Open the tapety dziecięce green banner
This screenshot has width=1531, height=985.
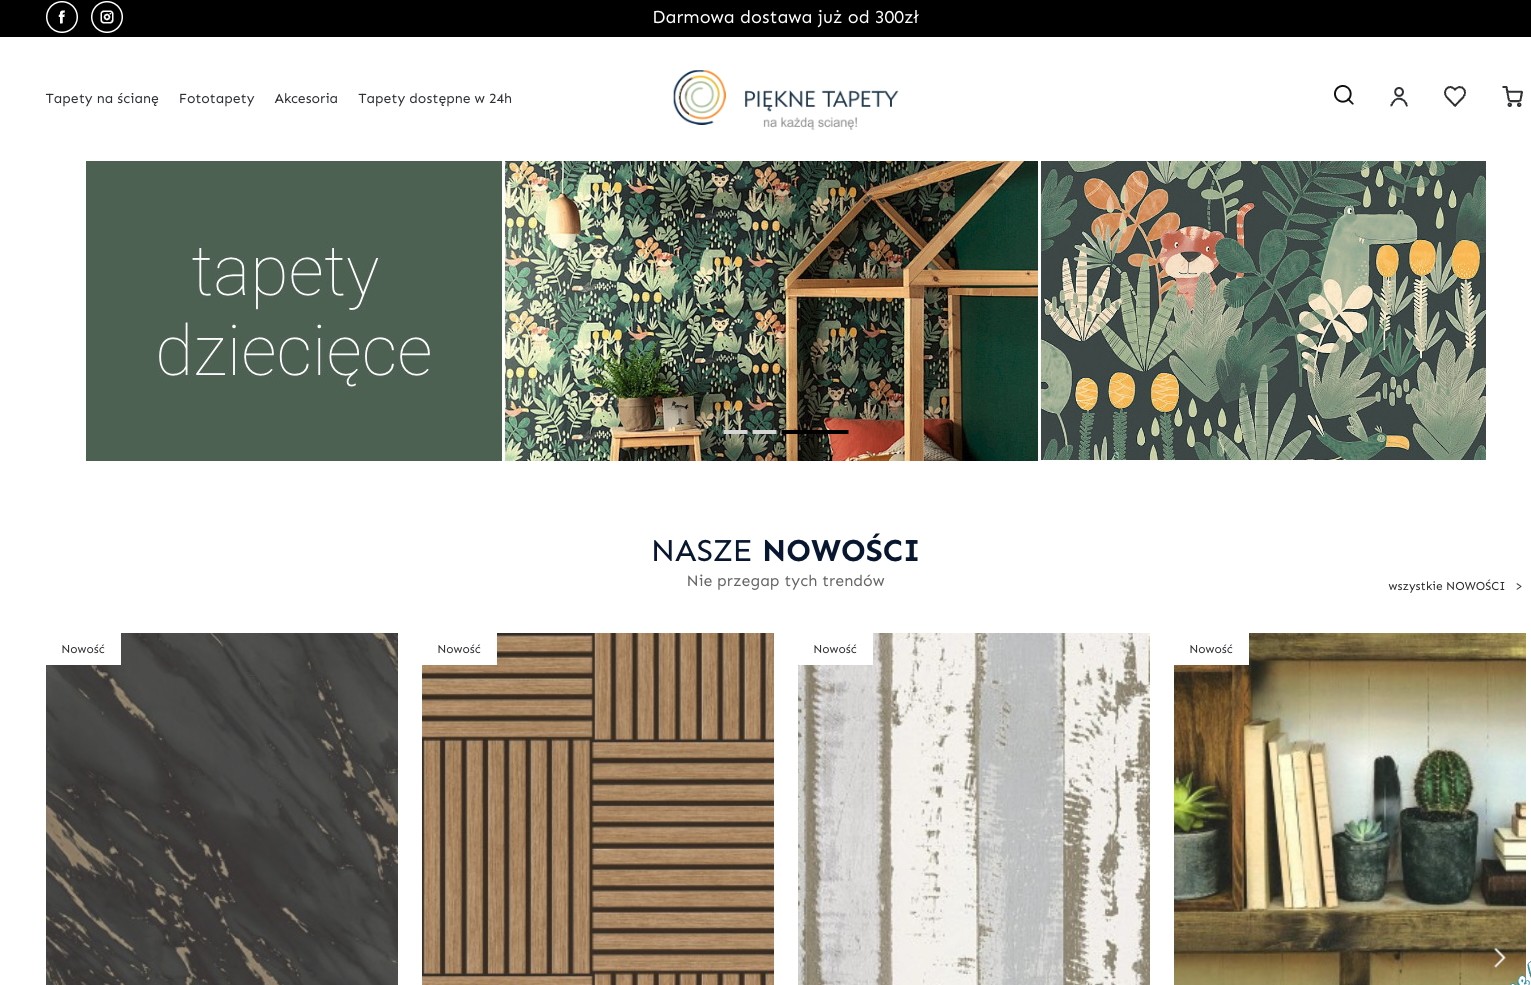click(294, 311)
